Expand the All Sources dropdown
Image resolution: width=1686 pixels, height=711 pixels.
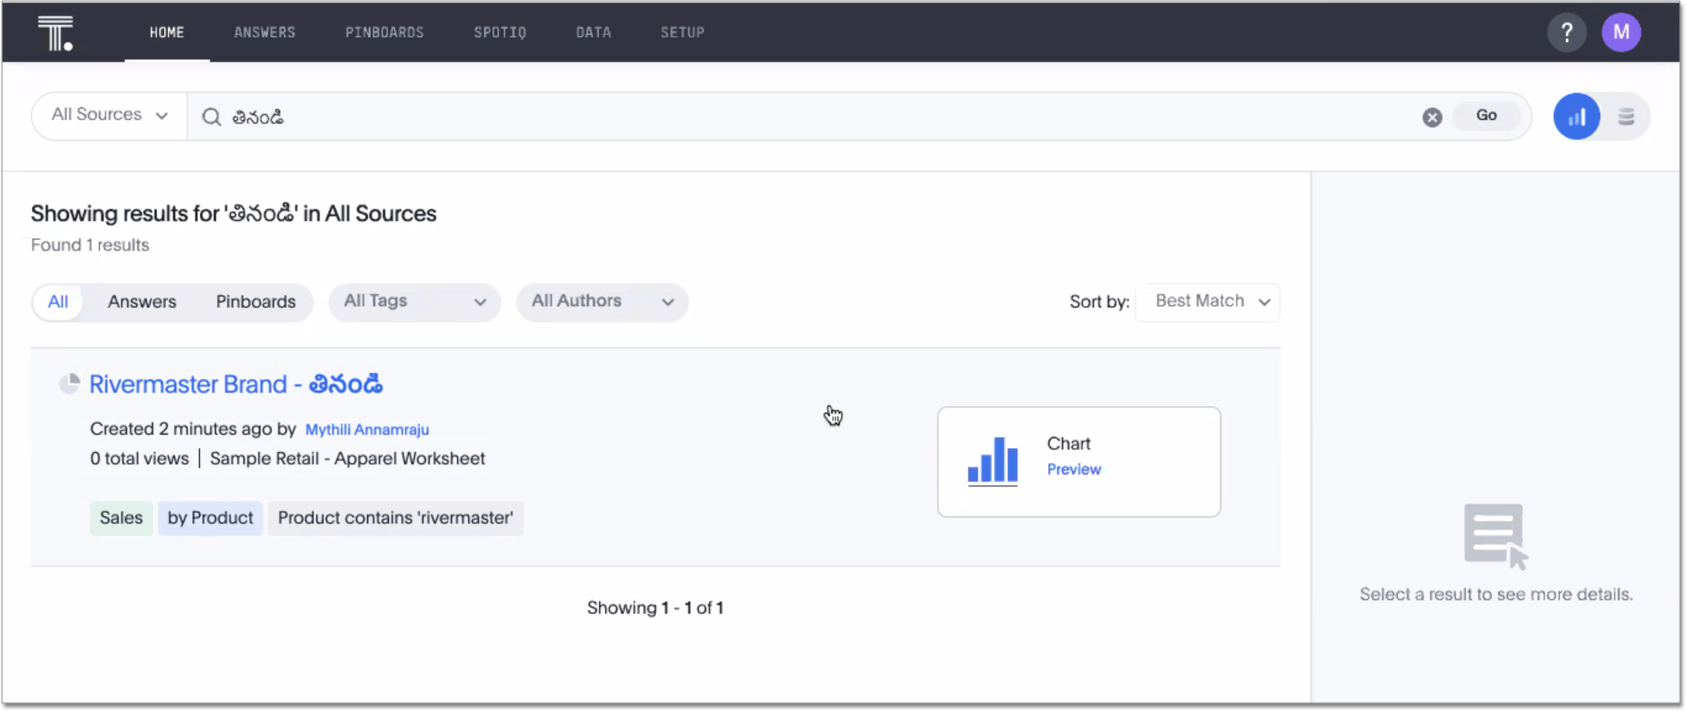point(109,115)
